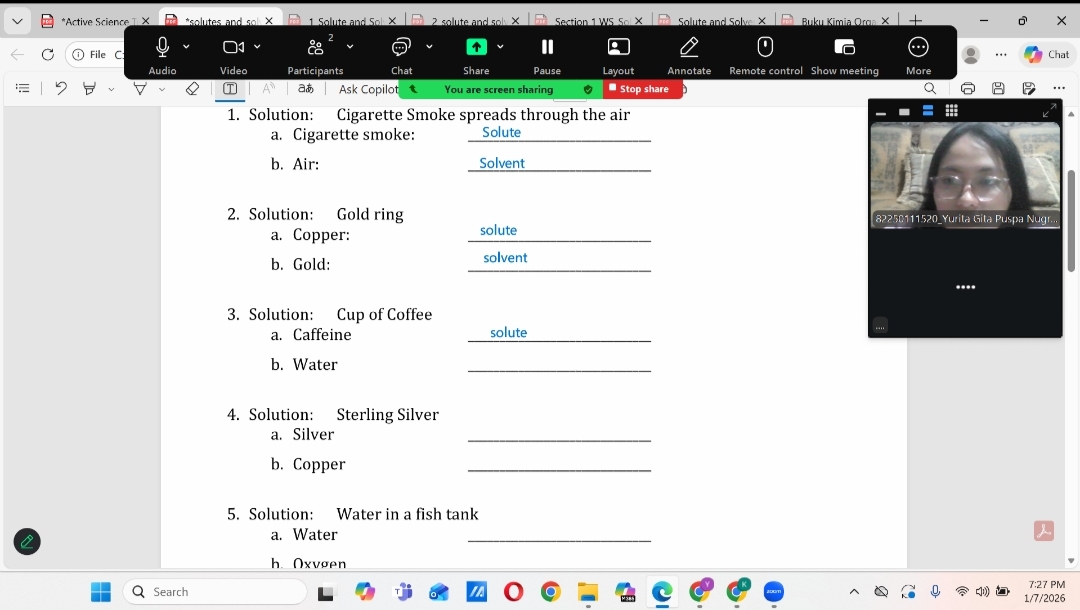The height and width of the screenshot is (610, 1080).
Task: Open the dropdown arrow beside Video
Action: tap(257, 47)
